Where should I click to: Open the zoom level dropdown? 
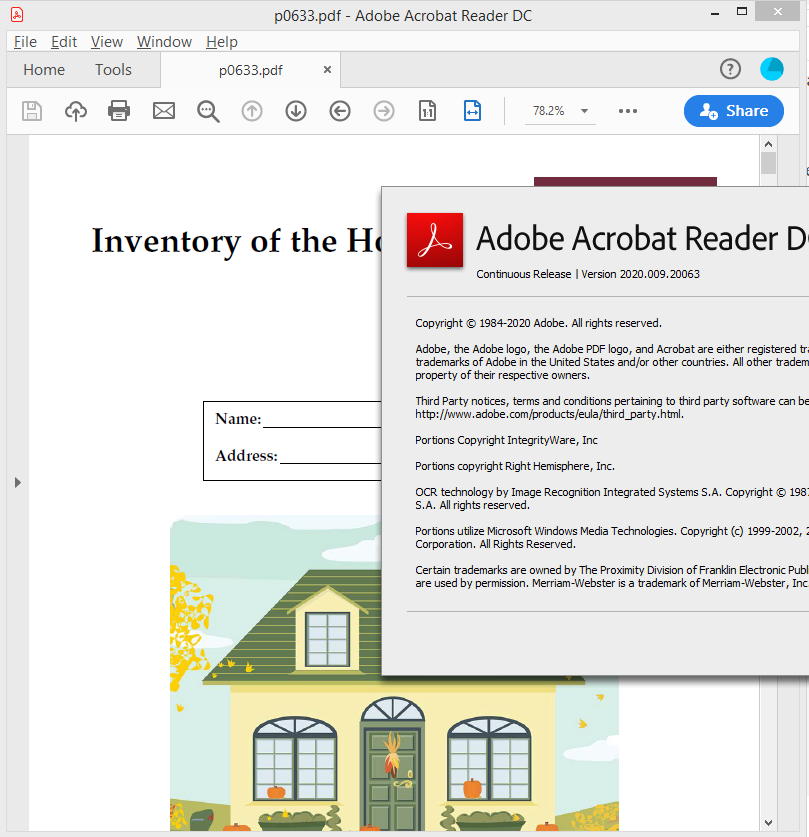click(x=584, y=111)
